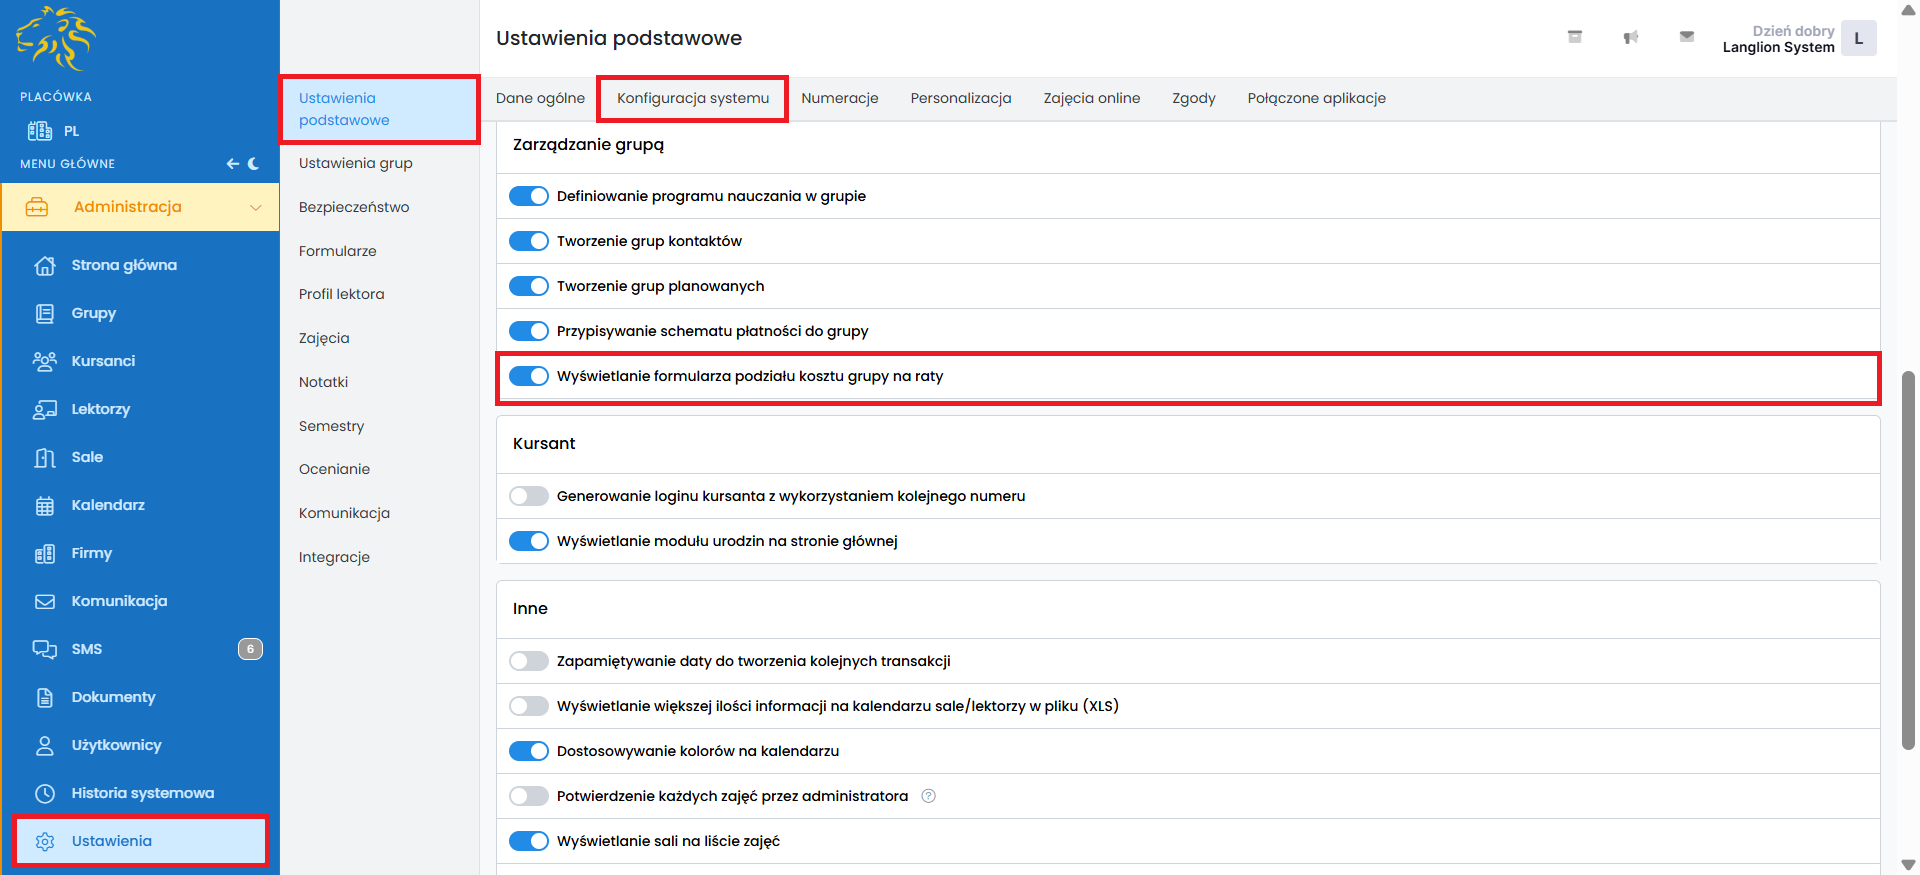Open Bezpieczeństwo settings section
This screenshot has width=1920, height=875.
click(x=354, y=207)
